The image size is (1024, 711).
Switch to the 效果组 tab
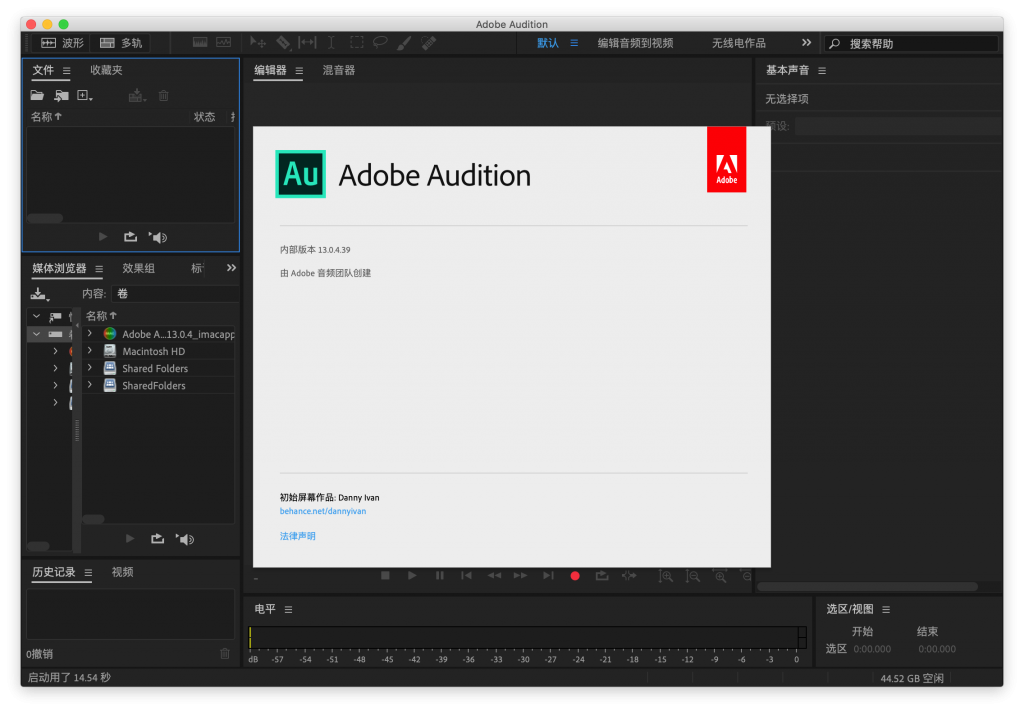(x=138, y=268)
